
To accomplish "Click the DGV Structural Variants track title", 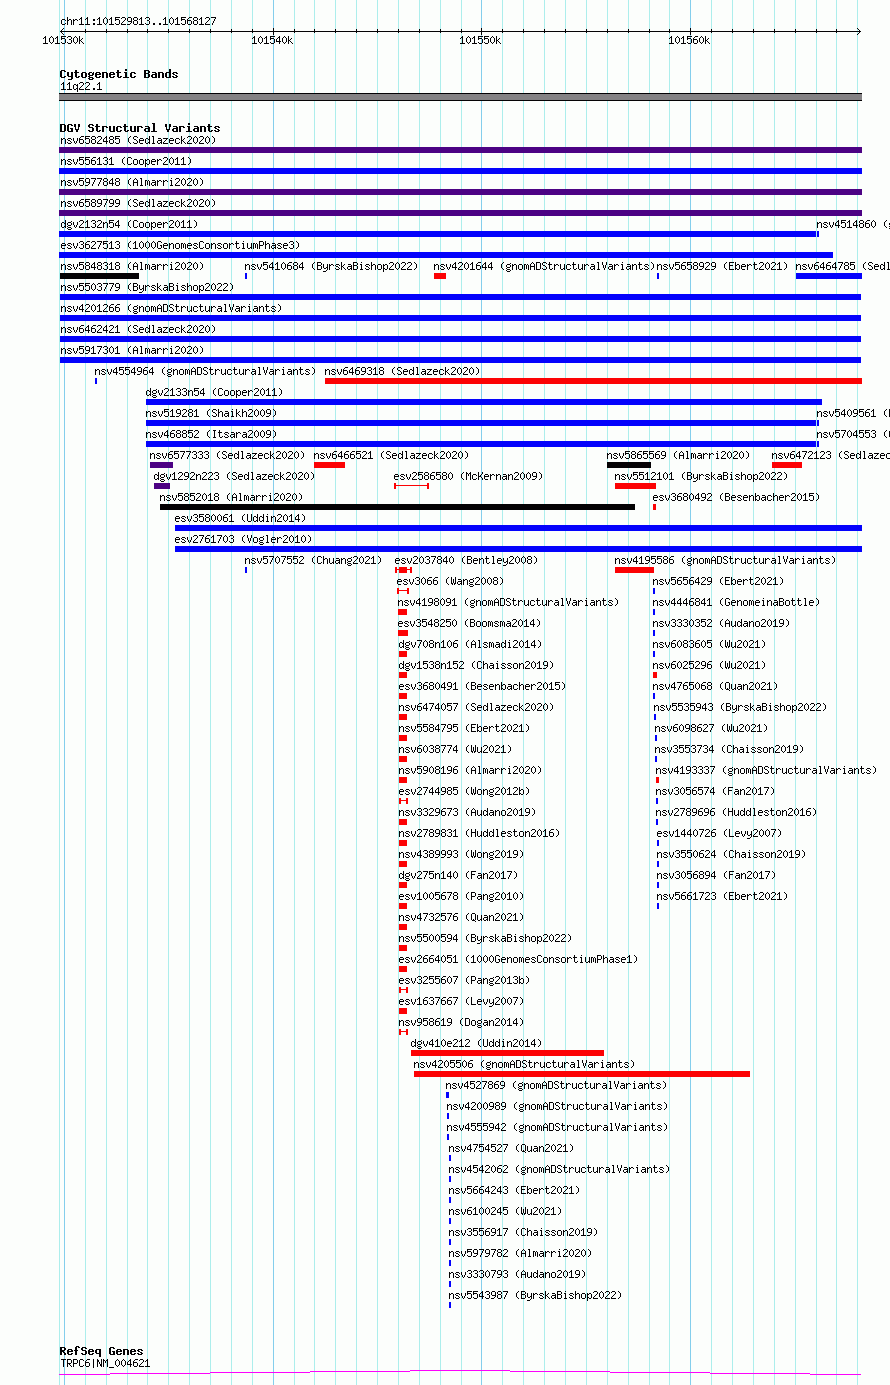I will tap(140, 128).
